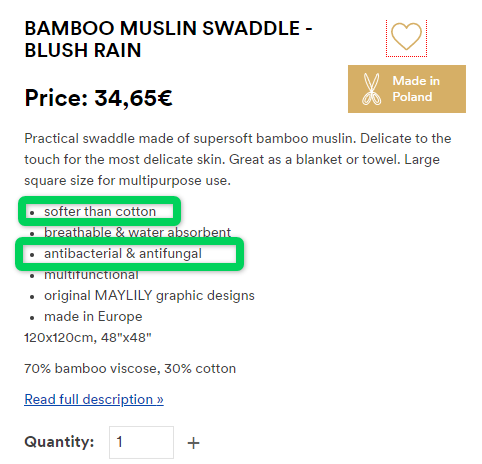Click BLUSH RAIN in product title
This screenshot has width=482, height=464.
[x=83, y=50]
